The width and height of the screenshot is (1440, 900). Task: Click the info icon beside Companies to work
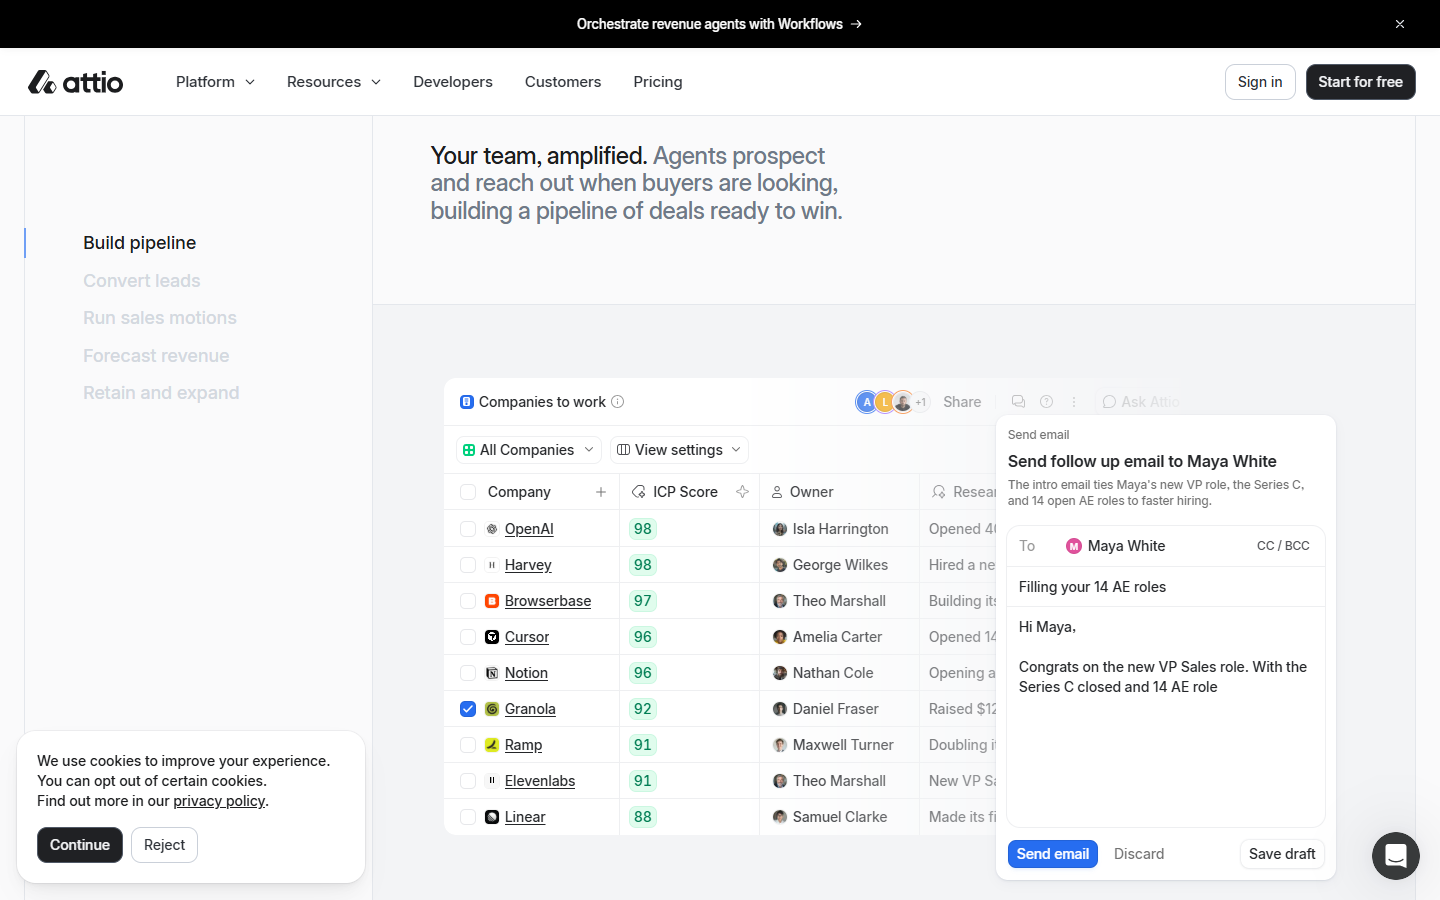[618, 402]
